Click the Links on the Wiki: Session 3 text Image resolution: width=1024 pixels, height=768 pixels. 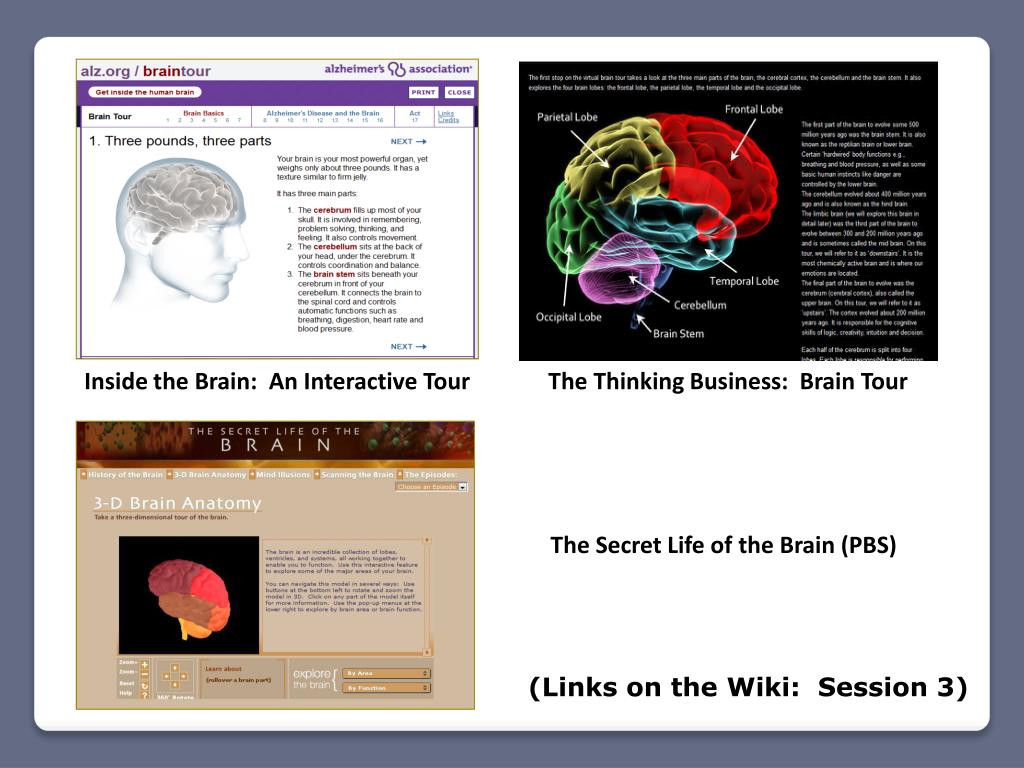coord(748,687)
